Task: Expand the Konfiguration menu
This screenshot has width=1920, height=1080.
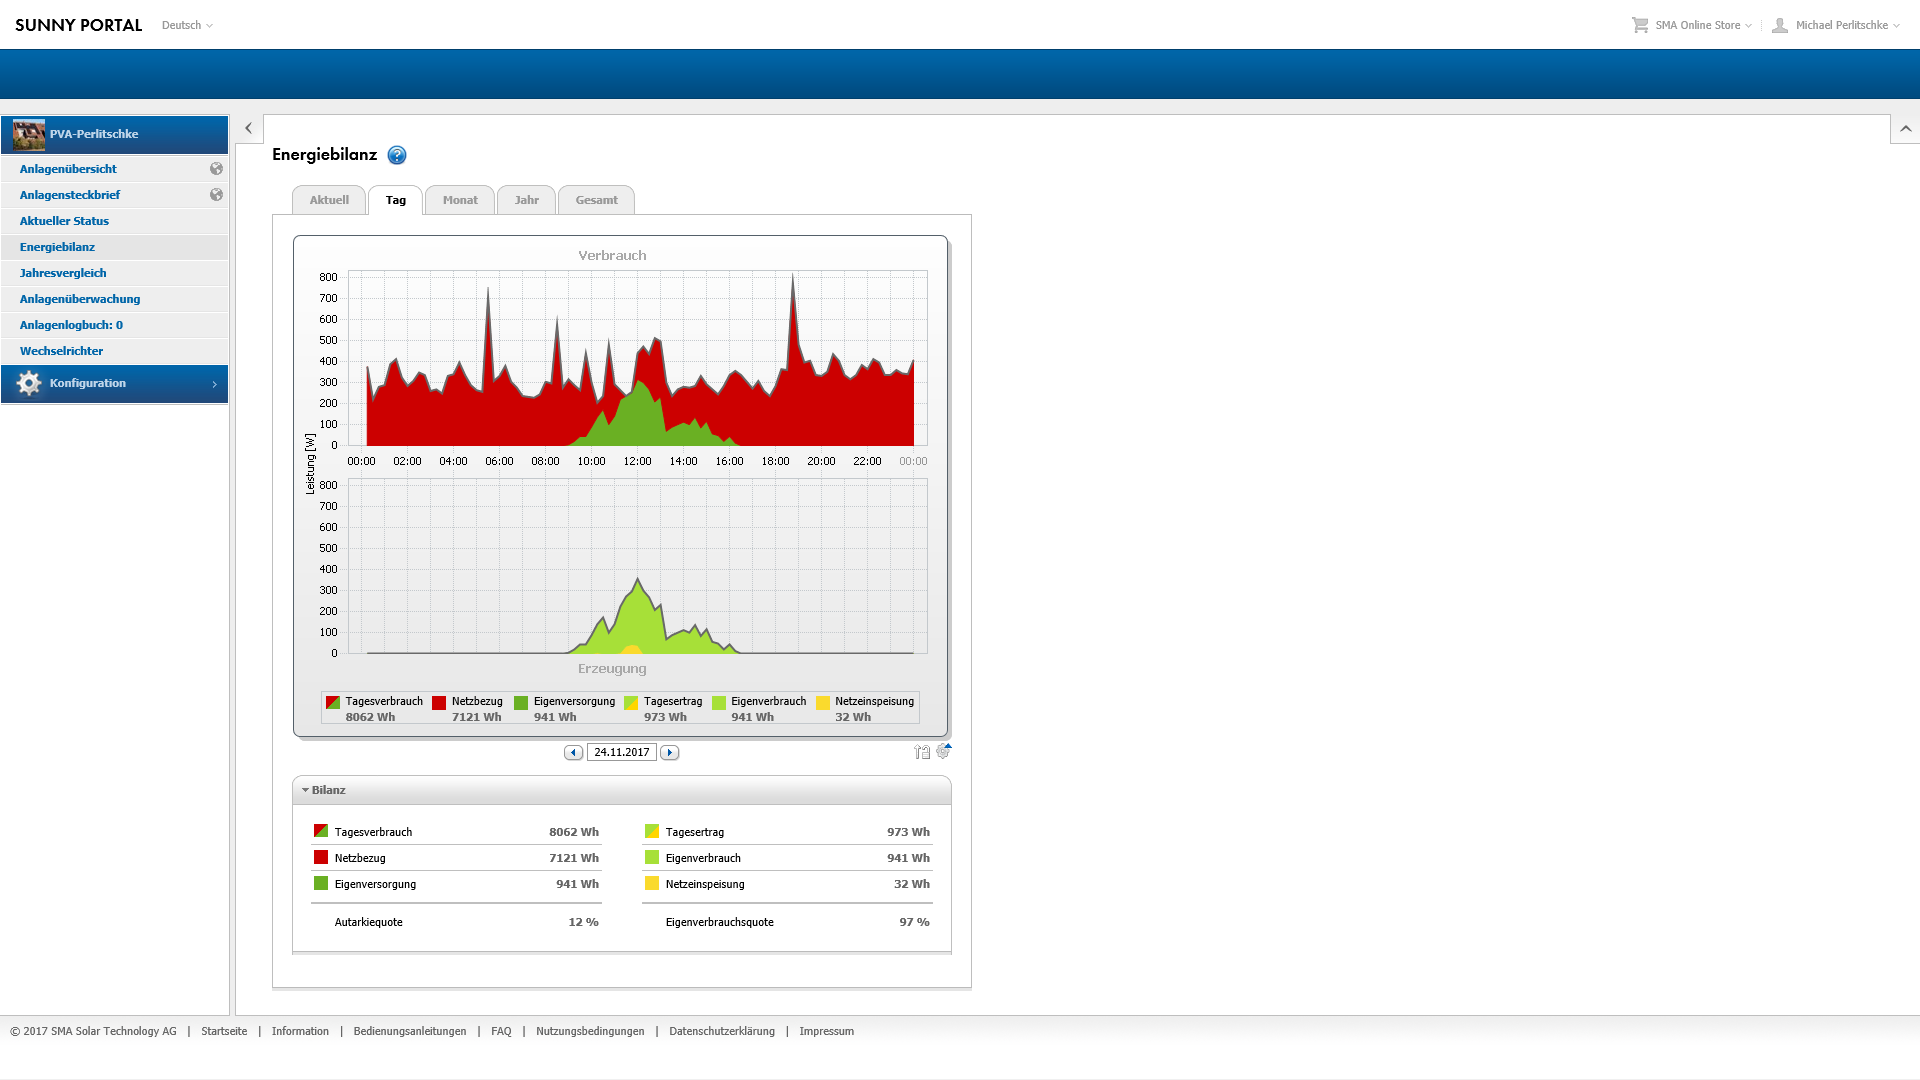Action: pos(114,384)
